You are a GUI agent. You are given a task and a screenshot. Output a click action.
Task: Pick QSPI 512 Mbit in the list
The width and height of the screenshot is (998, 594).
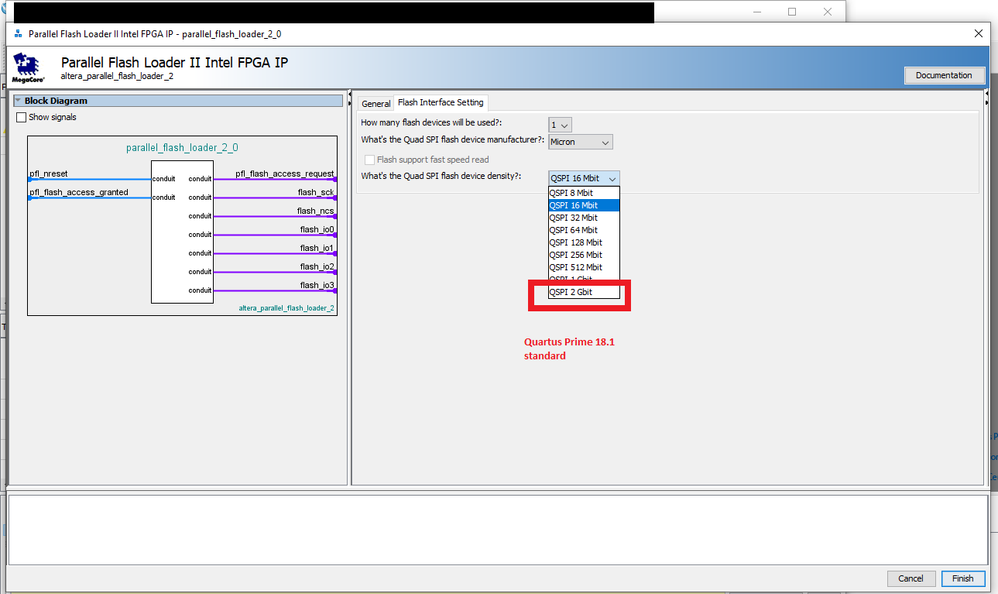(x=584, y=267)
